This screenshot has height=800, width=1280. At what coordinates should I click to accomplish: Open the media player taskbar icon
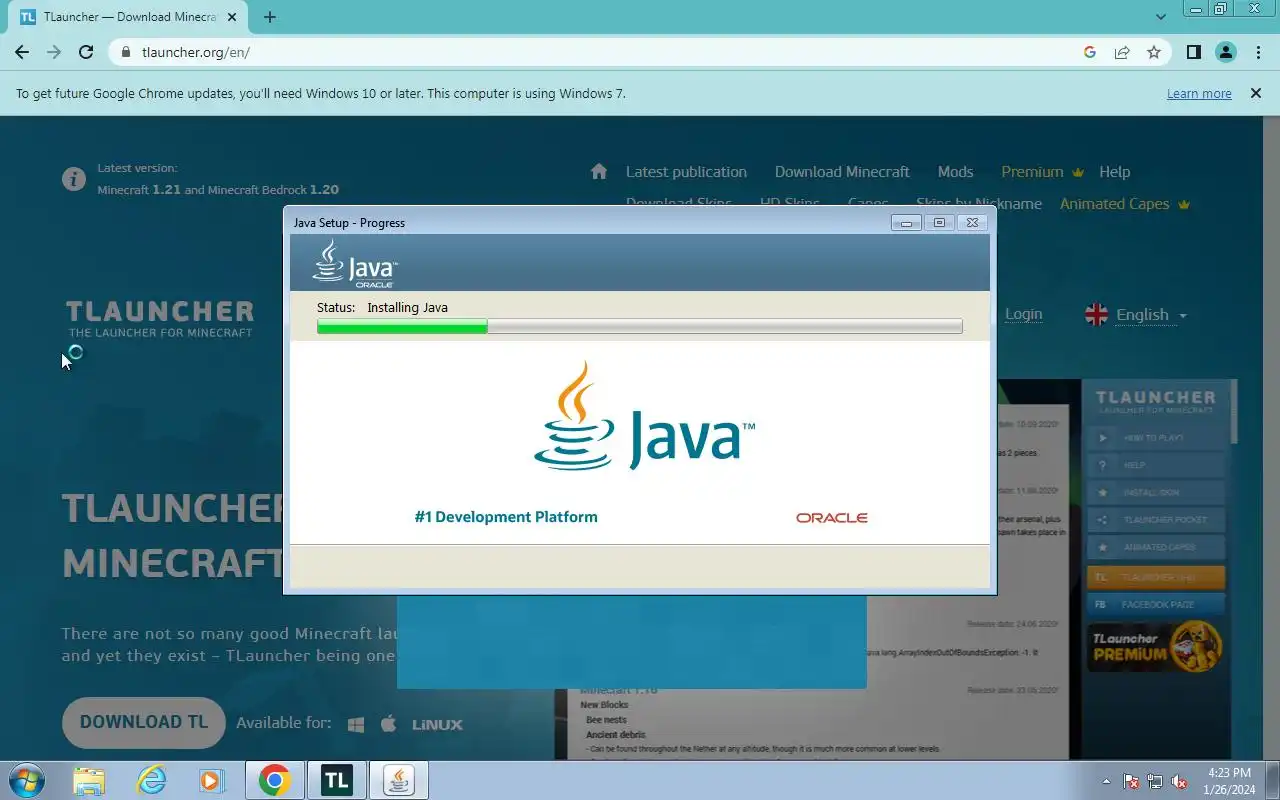click(211, 781)
